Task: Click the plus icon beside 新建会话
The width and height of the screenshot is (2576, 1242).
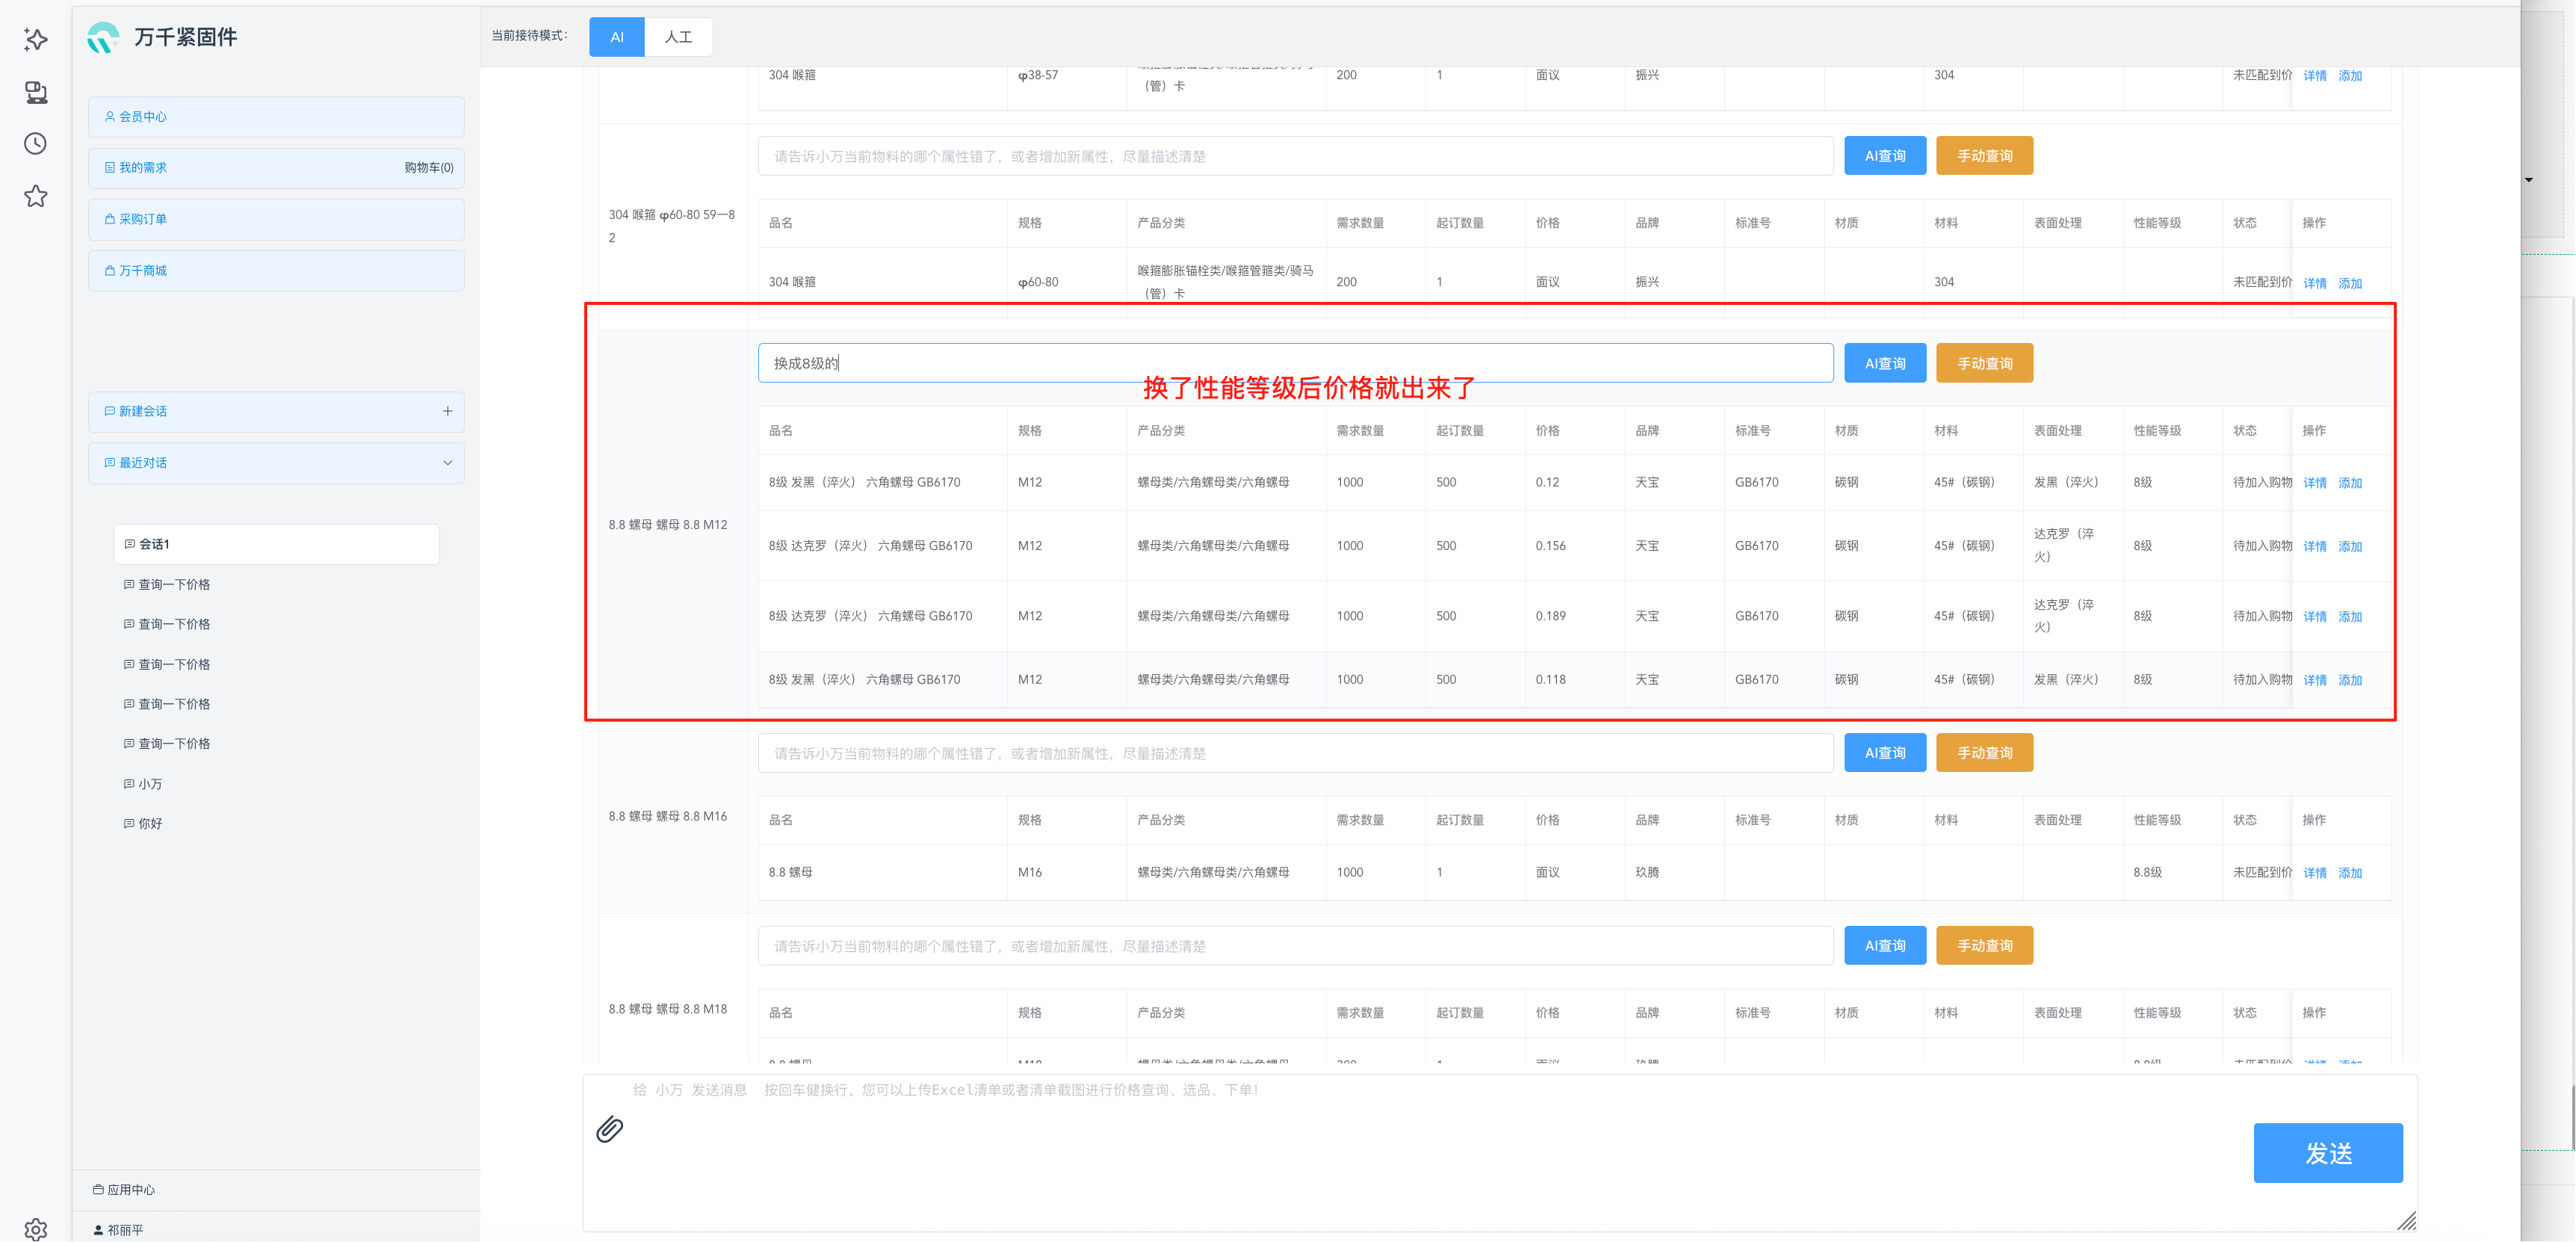Action: pos(447,411)
